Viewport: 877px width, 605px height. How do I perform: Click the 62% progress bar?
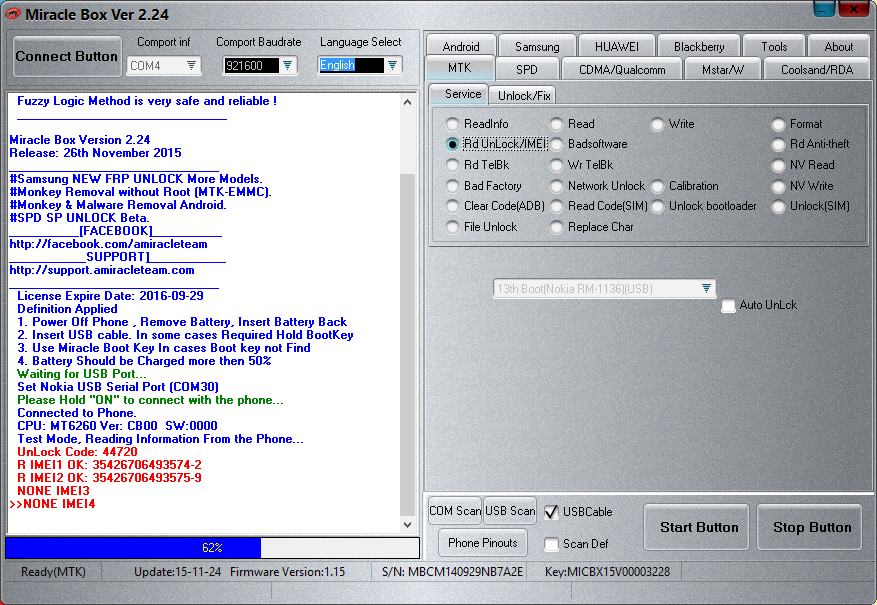(x=212, y=548)
